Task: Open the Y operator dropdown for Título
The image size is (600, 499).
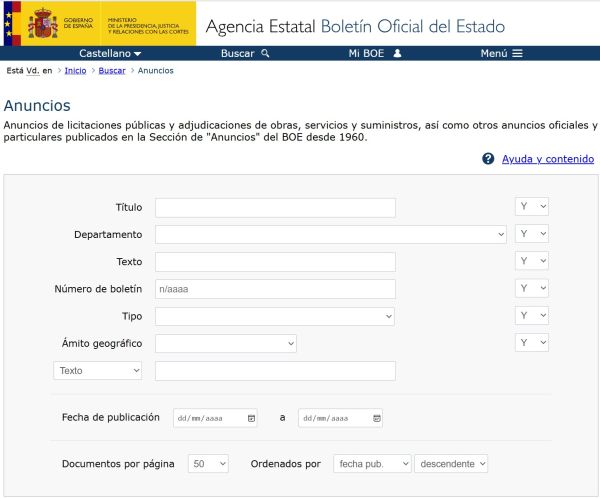Action: (x=532, y=207)
